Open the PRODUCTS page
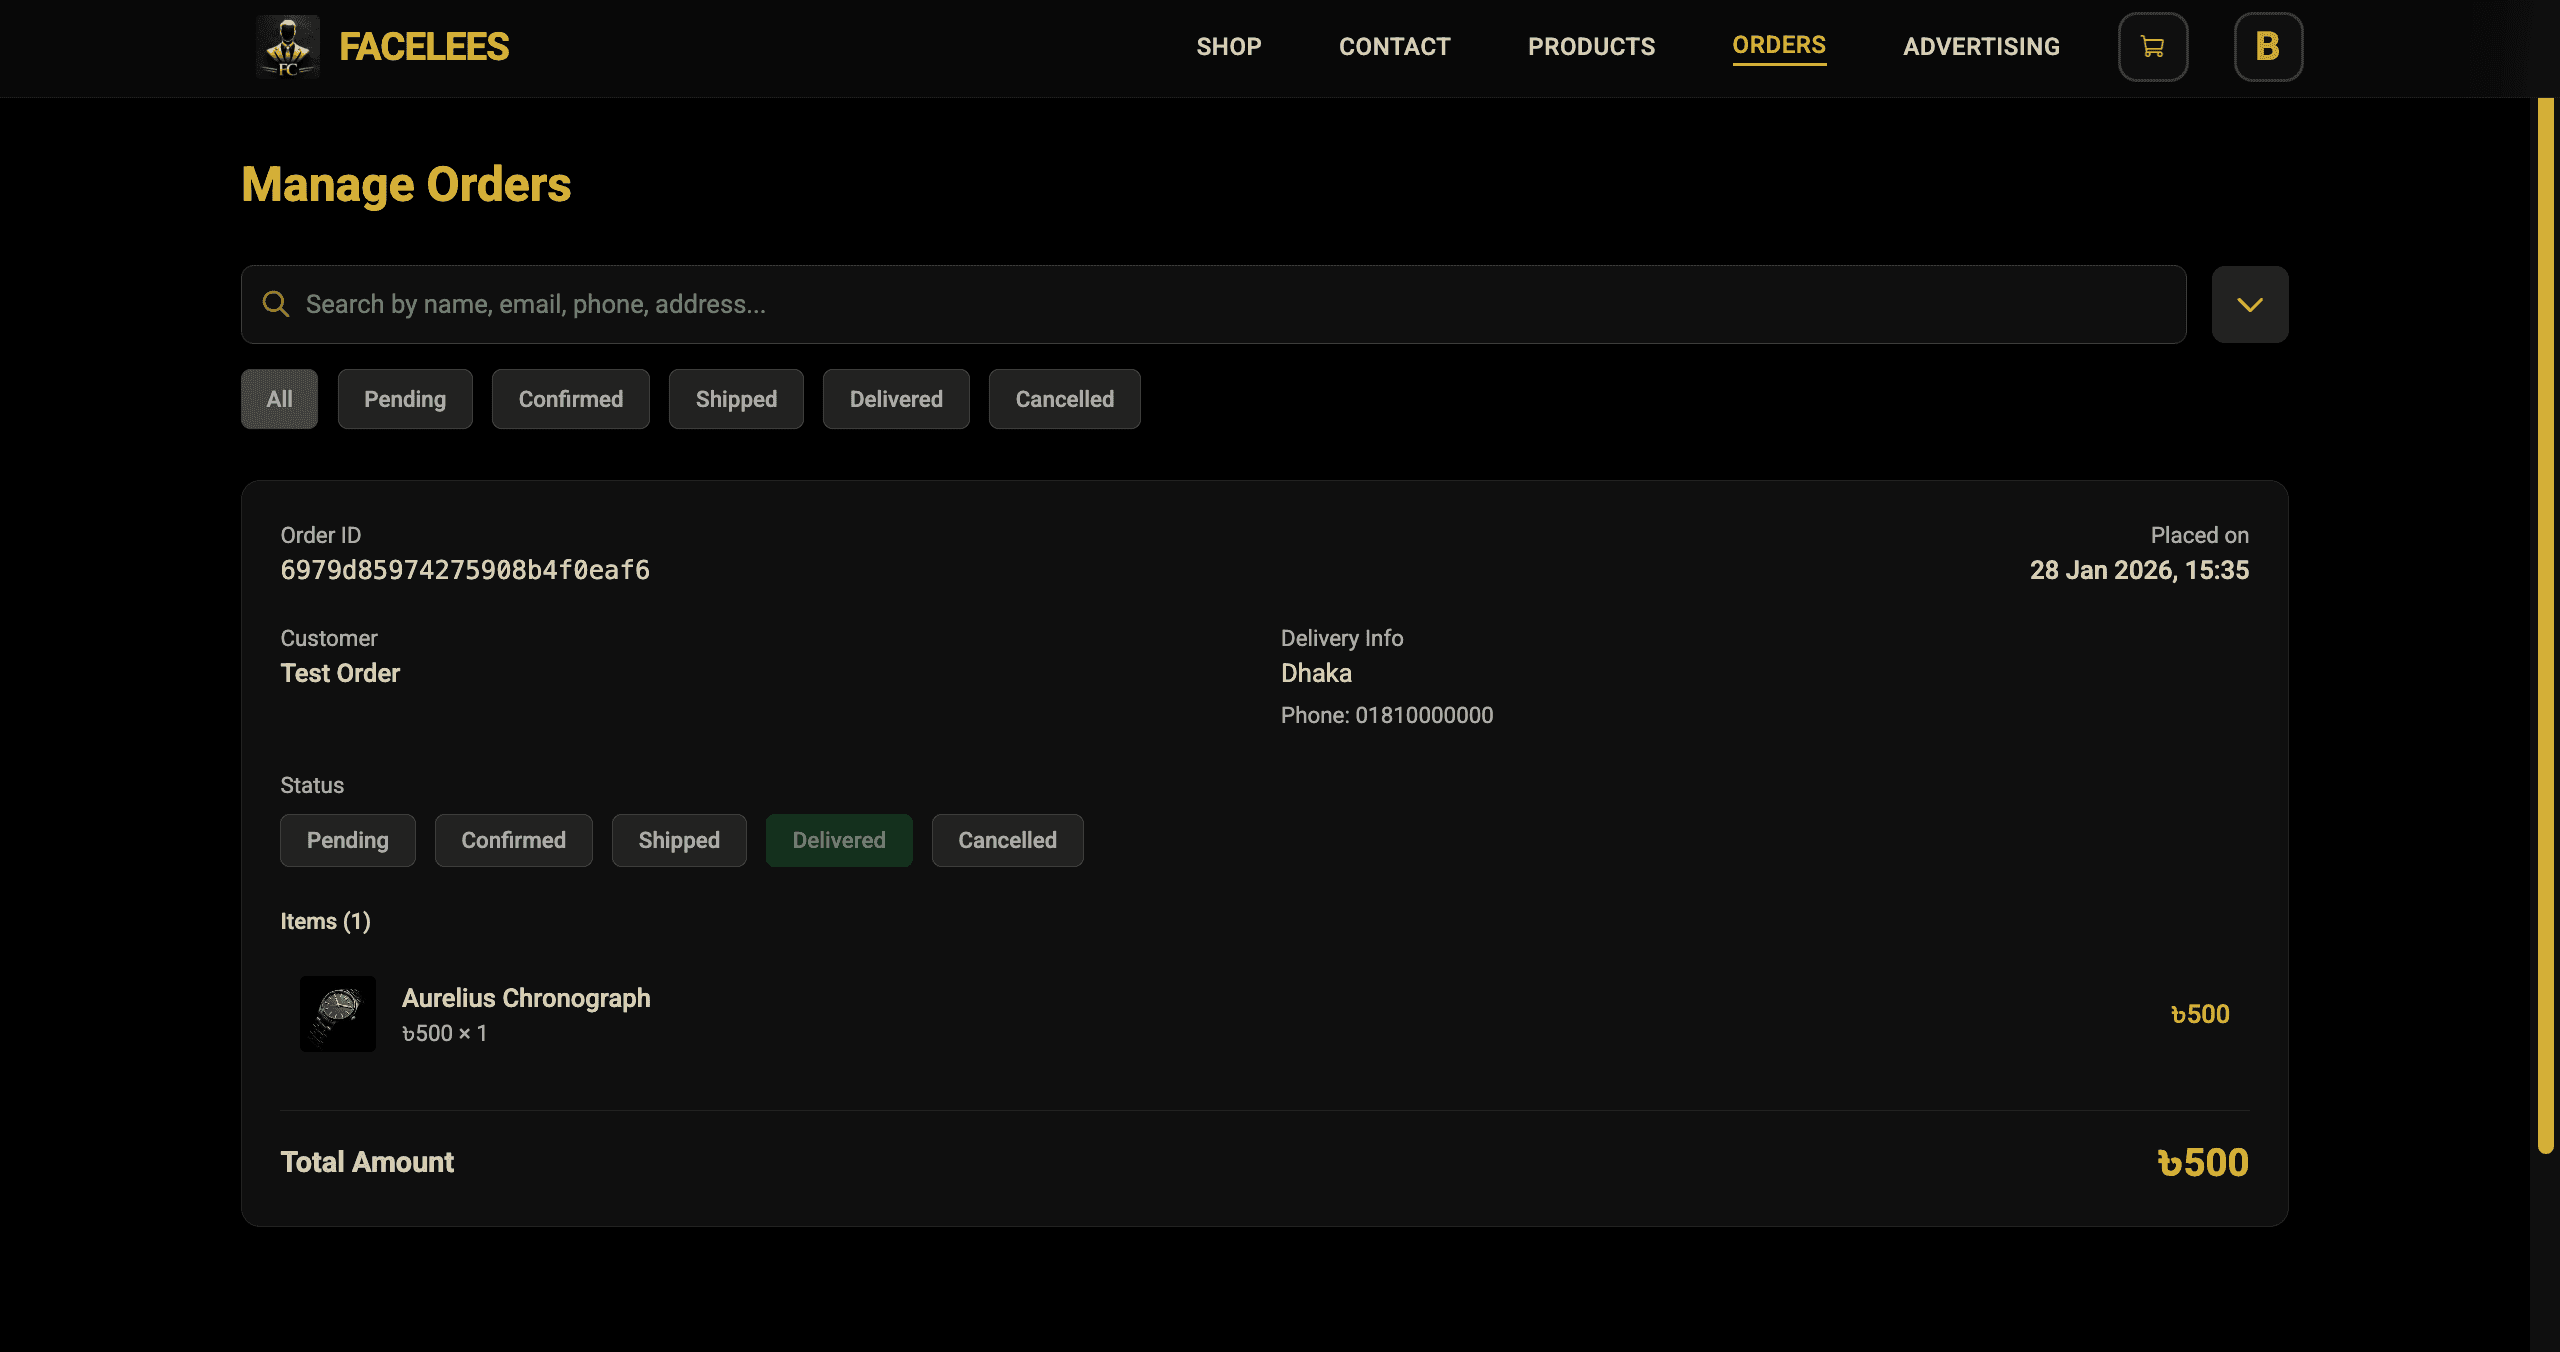Viewport: 2560px width, 1352px height. [1591, 46]
